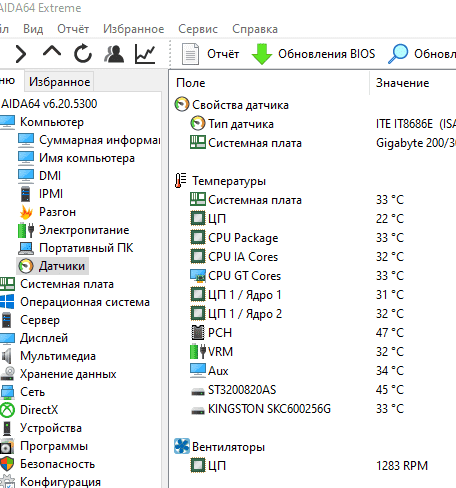Select the Тип датчика row
The image size is (456, 488).
coord(313,124)
